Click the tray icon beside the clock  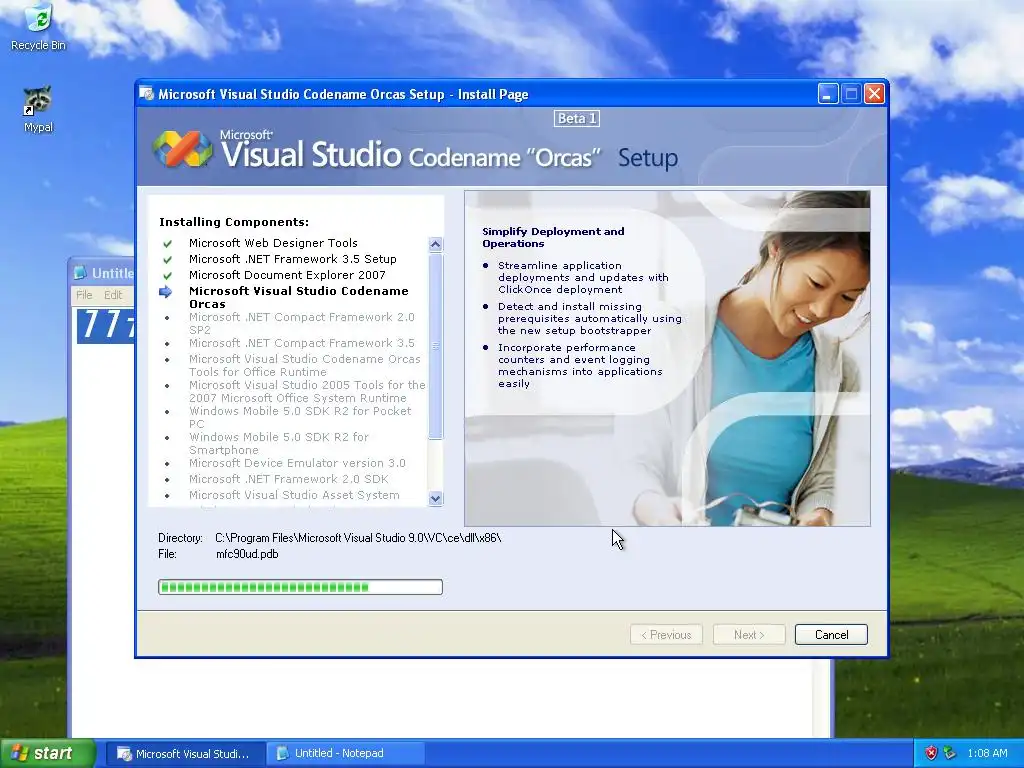(950, 753)
